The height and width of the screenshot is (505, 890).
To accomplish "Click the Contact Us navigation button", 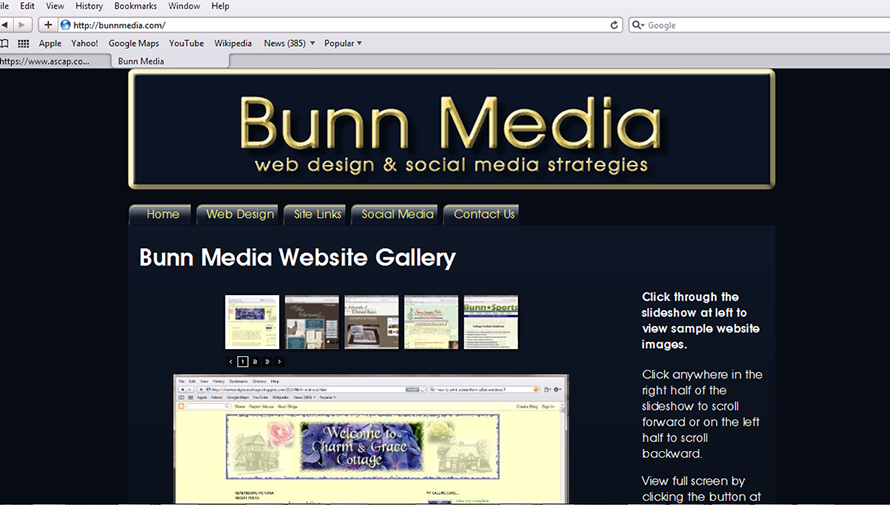I will 481,214.
